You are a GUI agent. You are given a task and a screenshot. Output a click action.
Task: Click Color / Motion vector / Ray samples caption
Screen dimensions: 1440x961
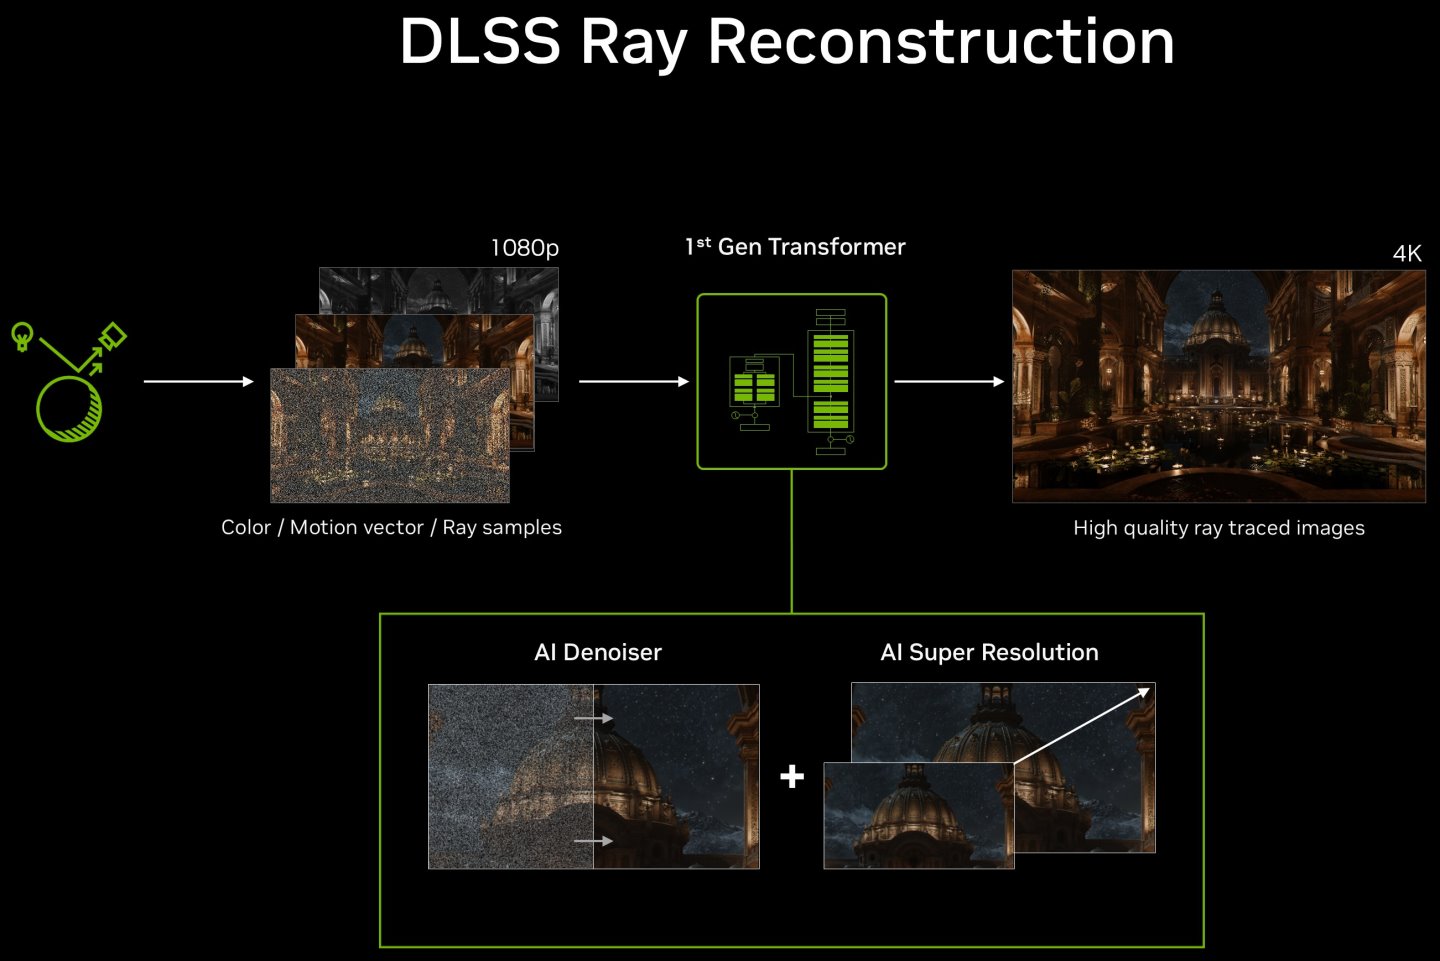[x=391, y=527]
